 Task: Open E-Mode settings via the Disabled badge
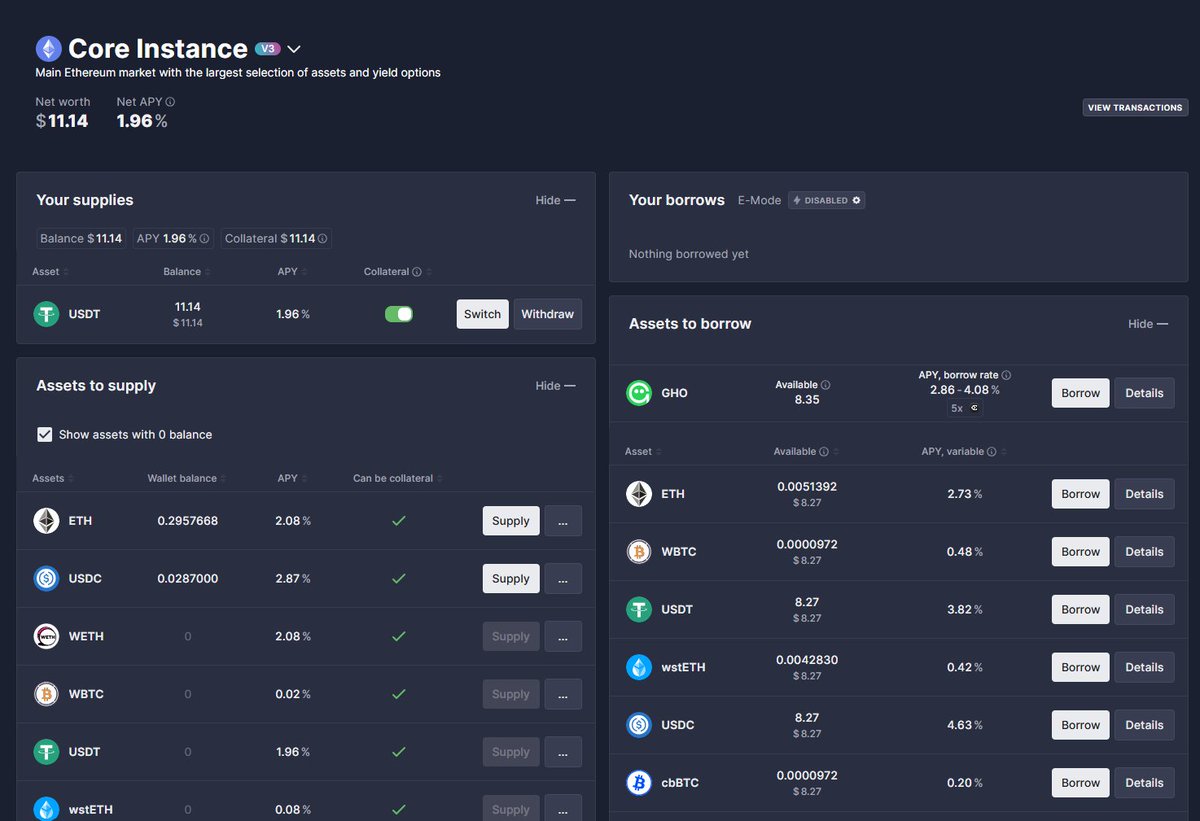[x=827, y=200]
